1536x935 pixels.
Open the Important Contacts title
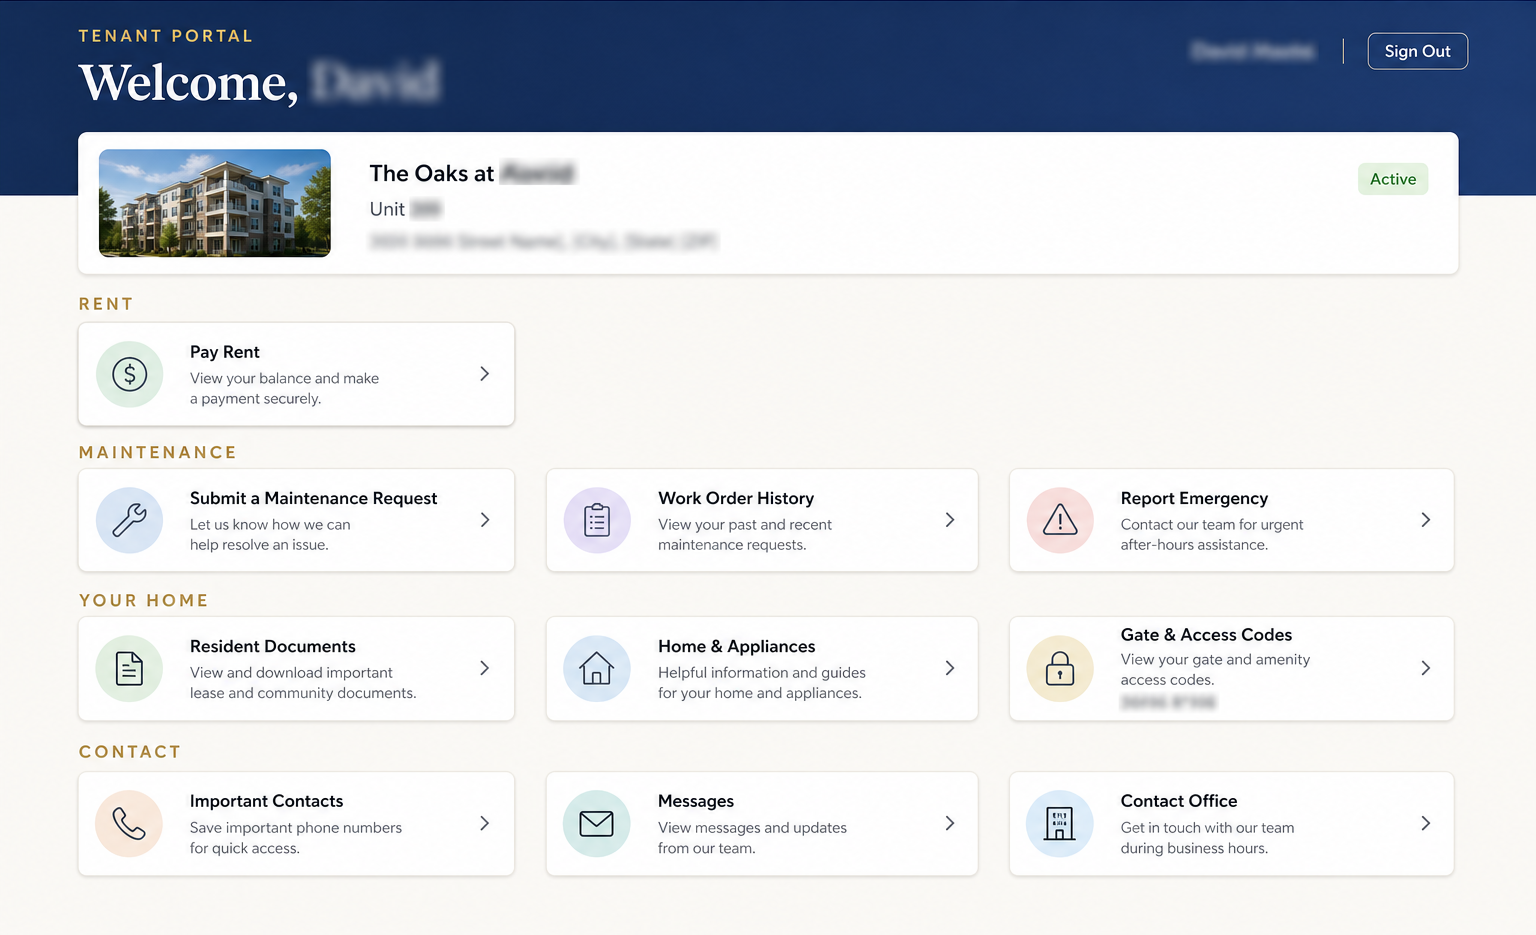pyautogui.click(x=266, y=801)
